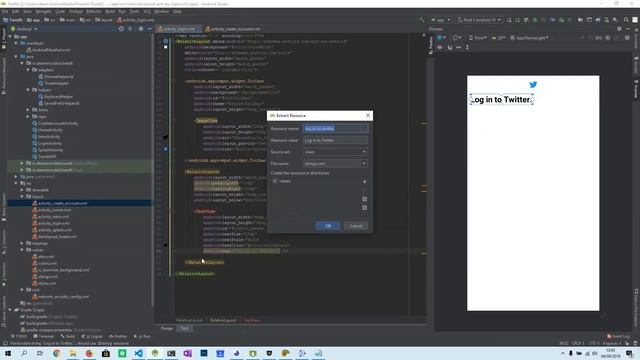
Task: Open the Help menu
Action: click(177, 11)
